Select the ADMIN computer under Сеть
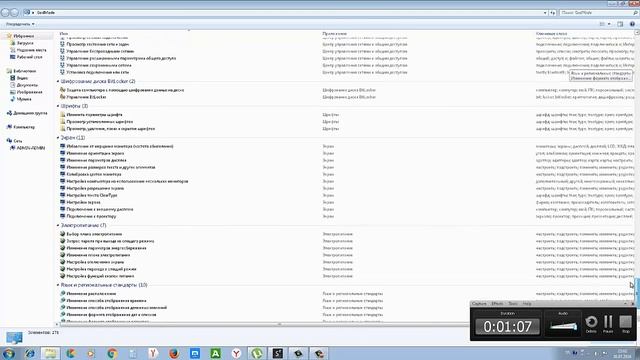640x360 pixels. point(31,148)
